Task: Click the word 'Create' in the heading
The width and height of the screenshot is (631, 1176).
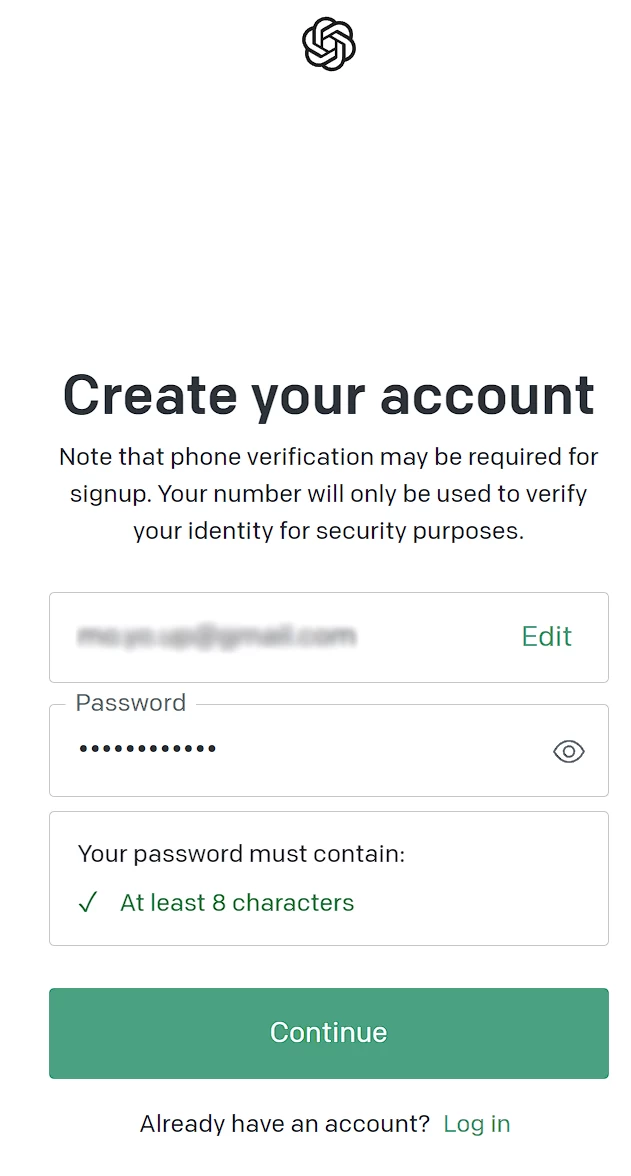Action: point(150,394)
